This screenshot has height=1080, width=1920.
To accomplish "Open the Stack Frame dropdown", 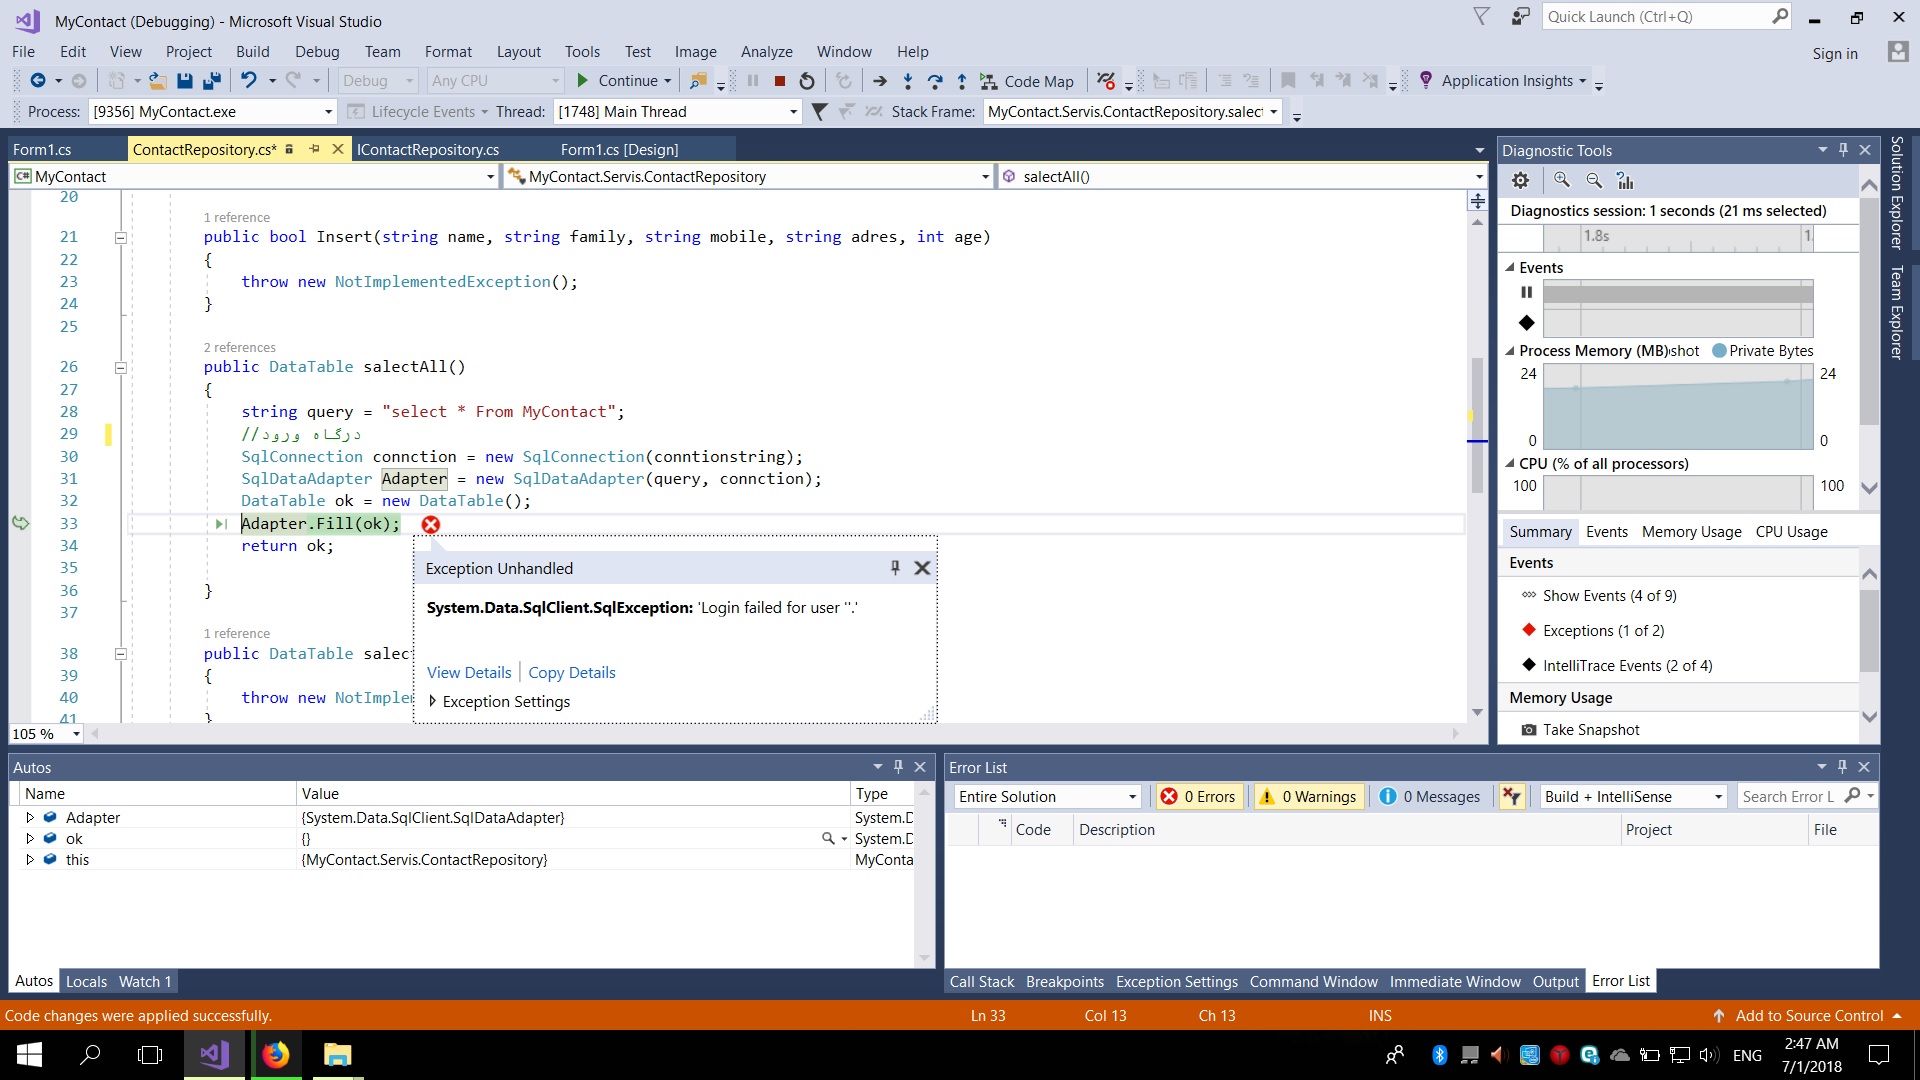I will pos(1274,112).
